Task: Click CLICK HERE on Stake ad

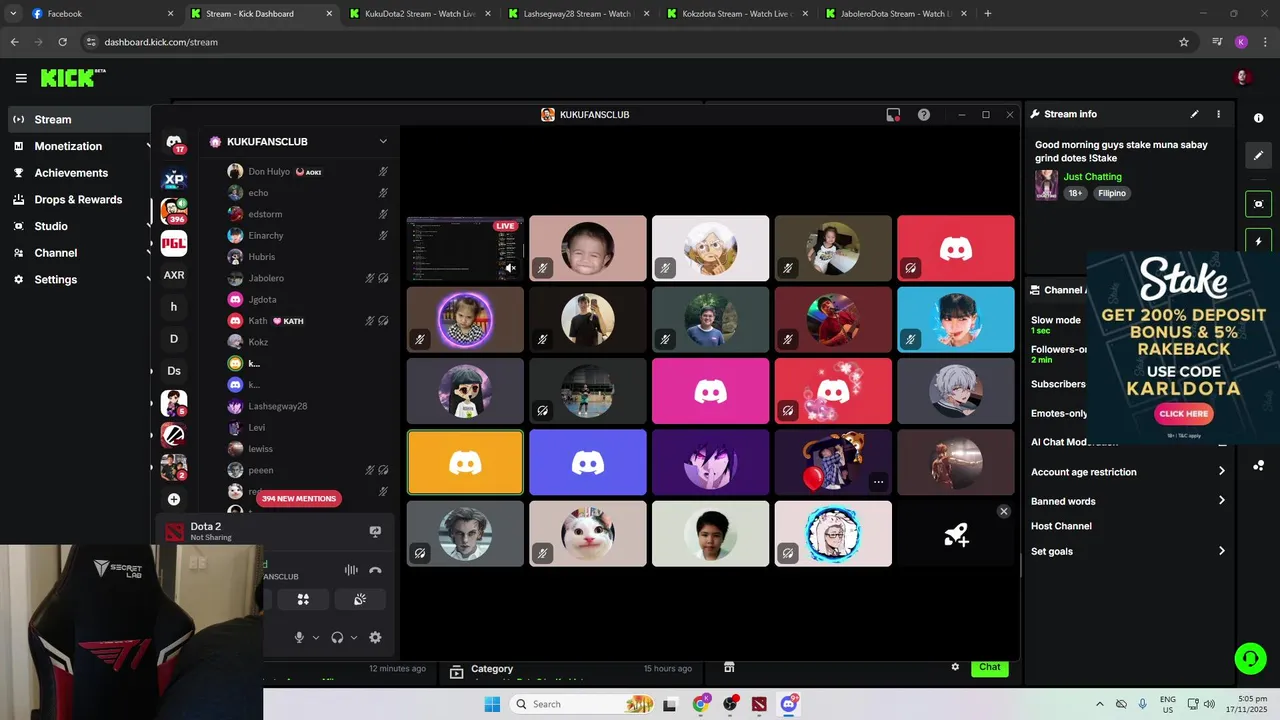Action: pos(1183,413)
